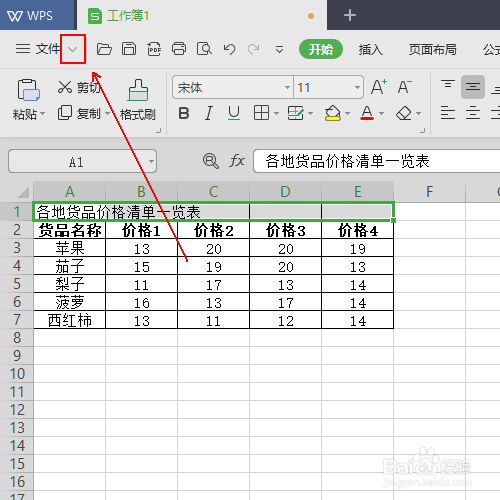Export to PDF icon
Screen dimensions: 500x500
point(154,49)
